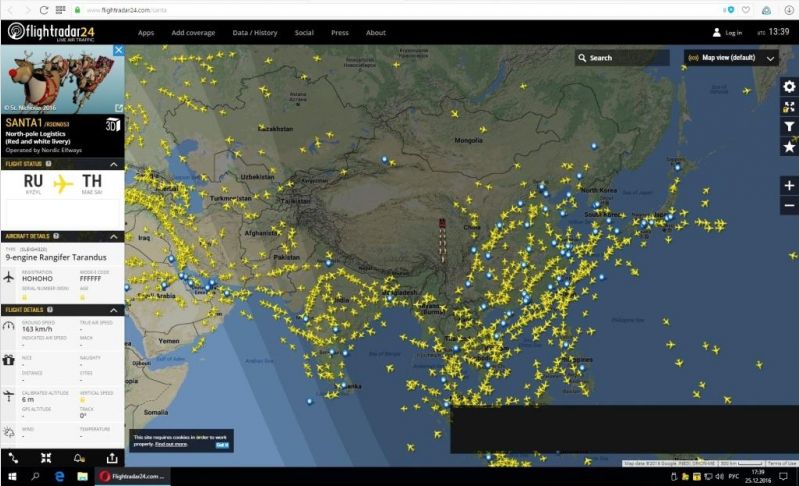The width and height of the screenshot is (800, 486).
Task: Open the About menu
Action: point(376,33)
